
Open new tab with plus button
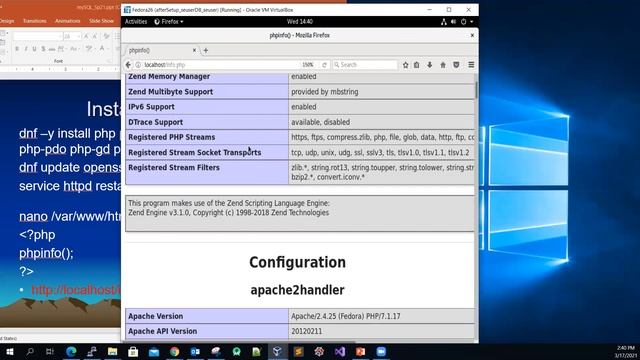click(x=206, y=50)
